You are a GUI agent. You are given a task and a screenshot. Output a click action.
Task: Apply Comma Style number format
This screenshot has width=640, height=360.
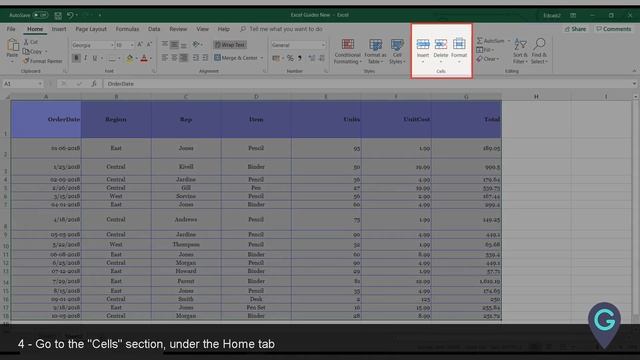click(300, 58)
